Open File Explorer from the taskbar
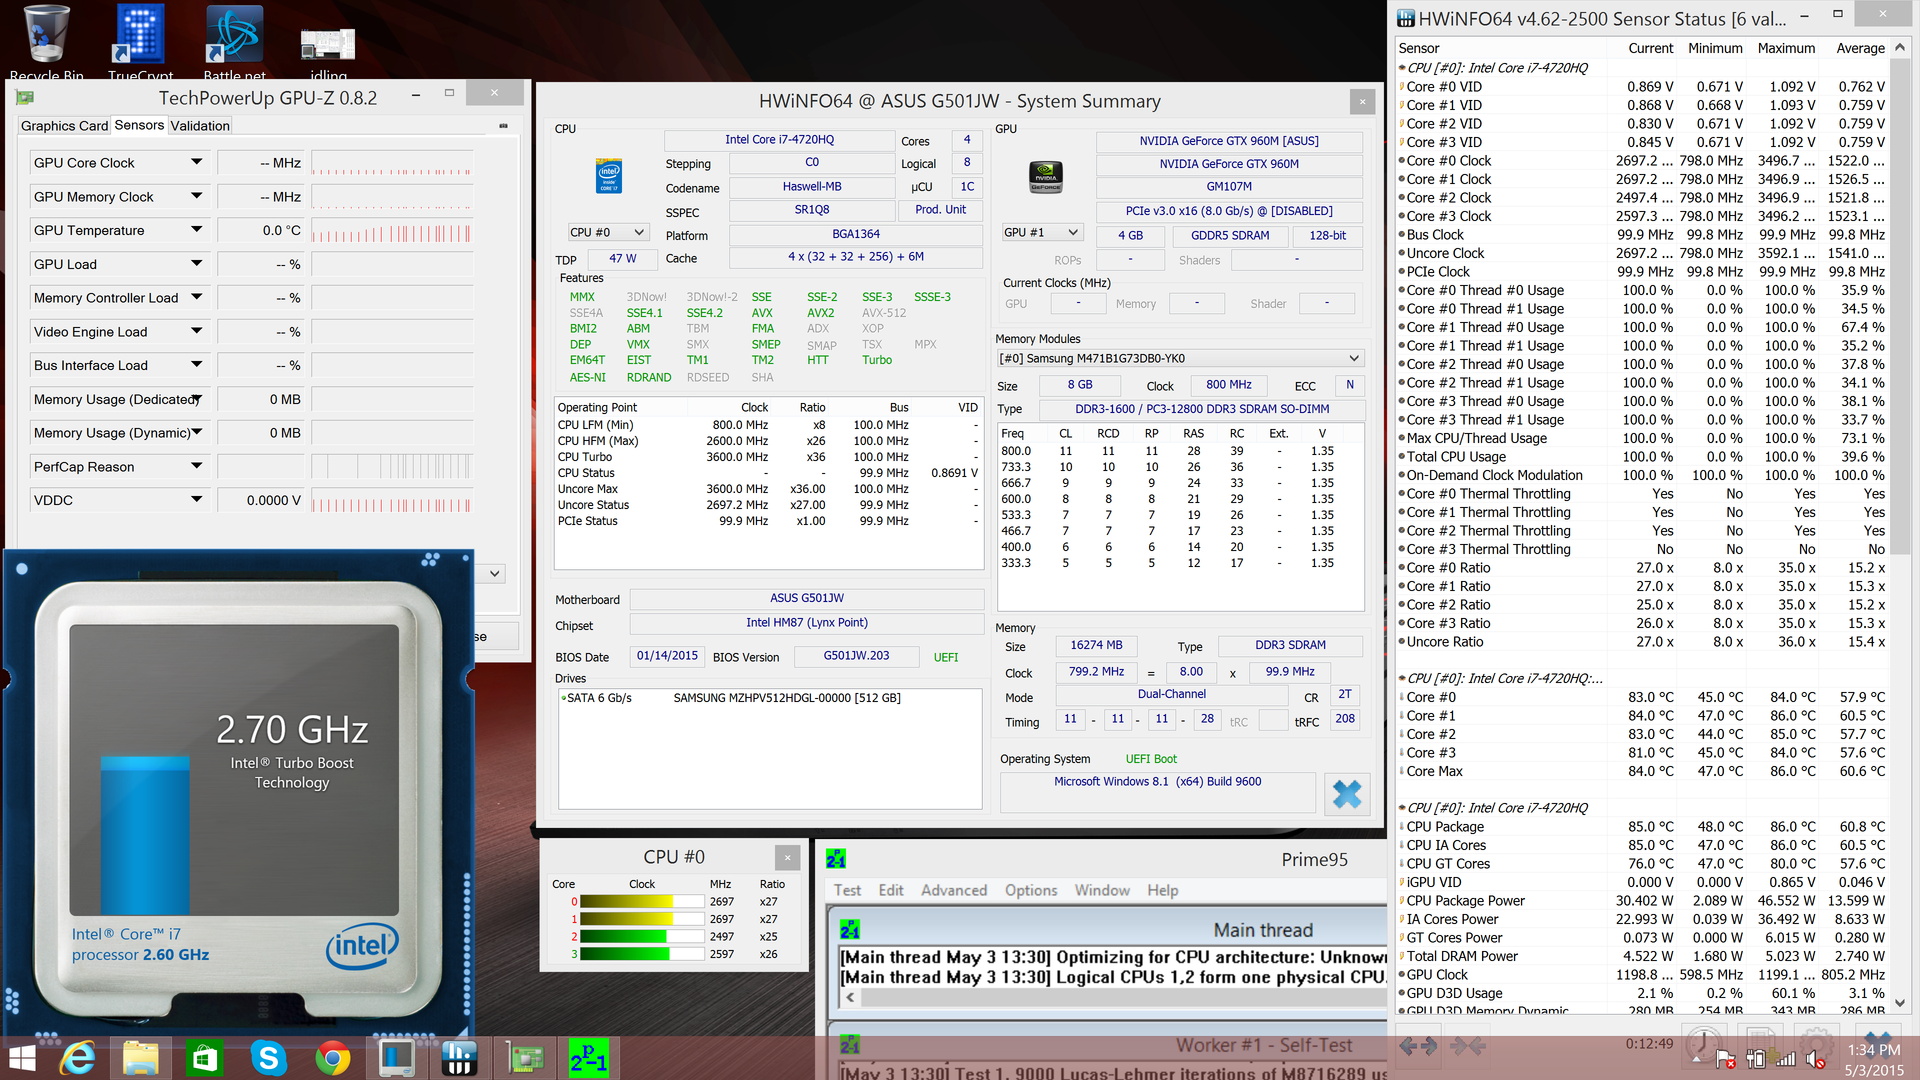Viewport: 1920px width, 1080px height. pos(141,1058)
